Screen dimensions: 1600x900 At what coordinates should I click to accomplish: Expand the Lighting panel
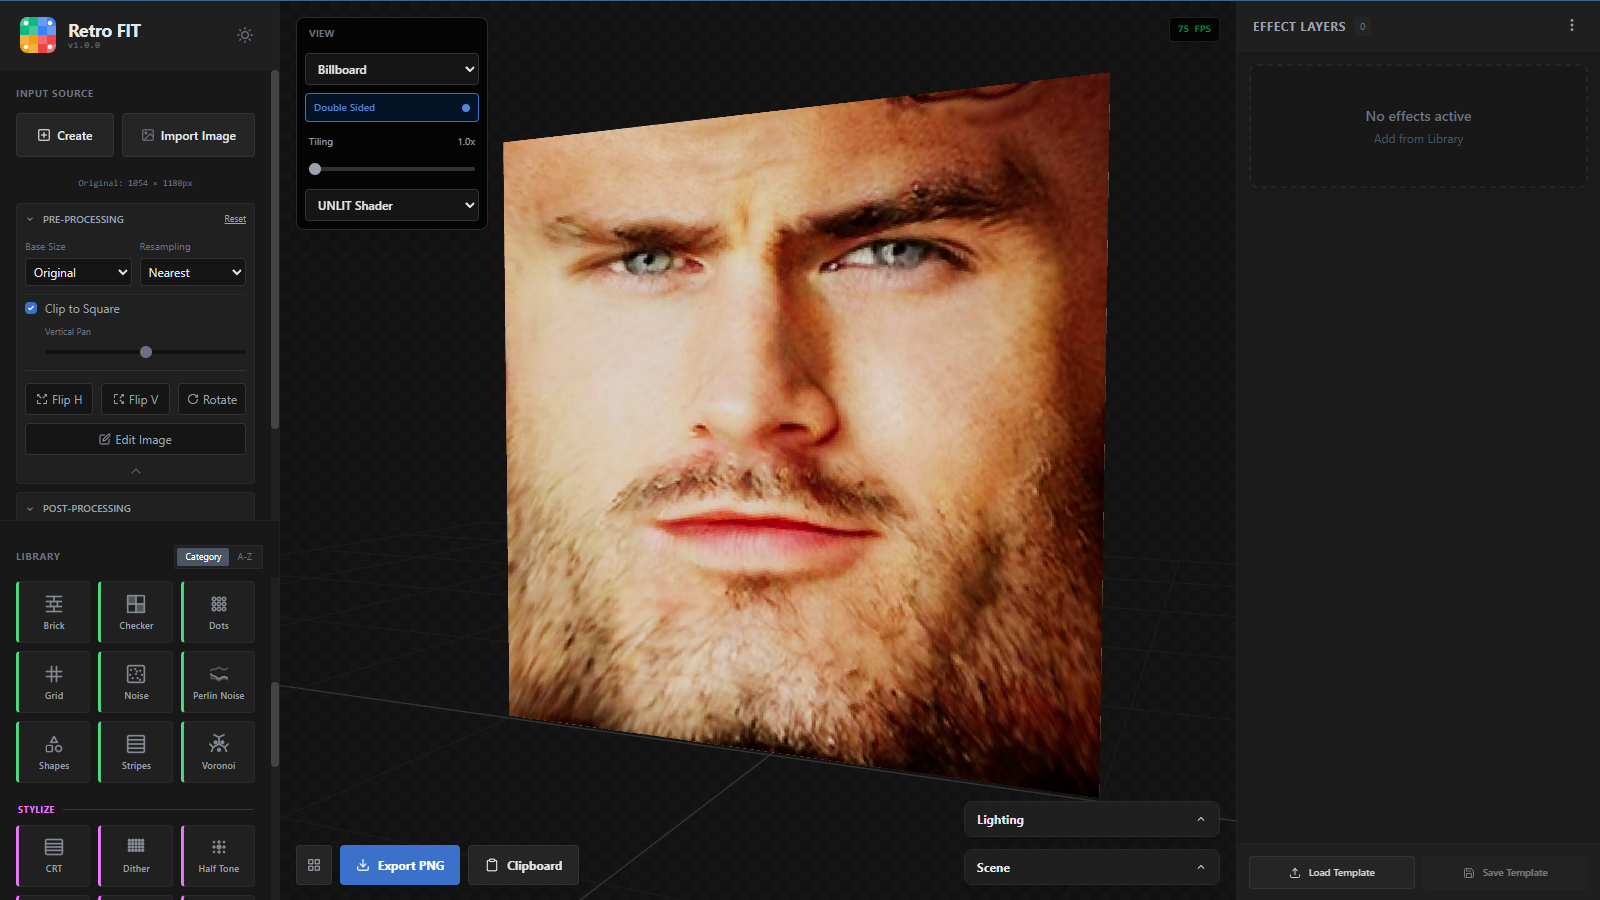(x=1091, y=819)
